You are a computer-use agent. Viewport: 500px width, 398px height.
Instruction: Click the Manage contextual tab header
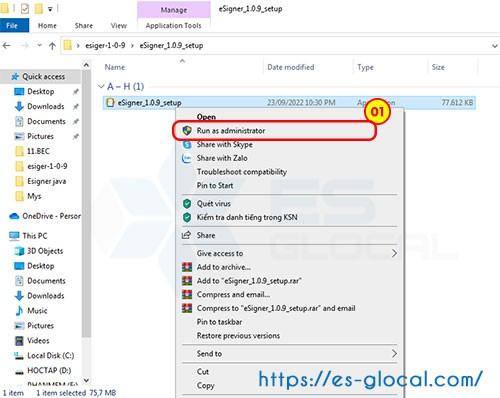coord(174,10)
